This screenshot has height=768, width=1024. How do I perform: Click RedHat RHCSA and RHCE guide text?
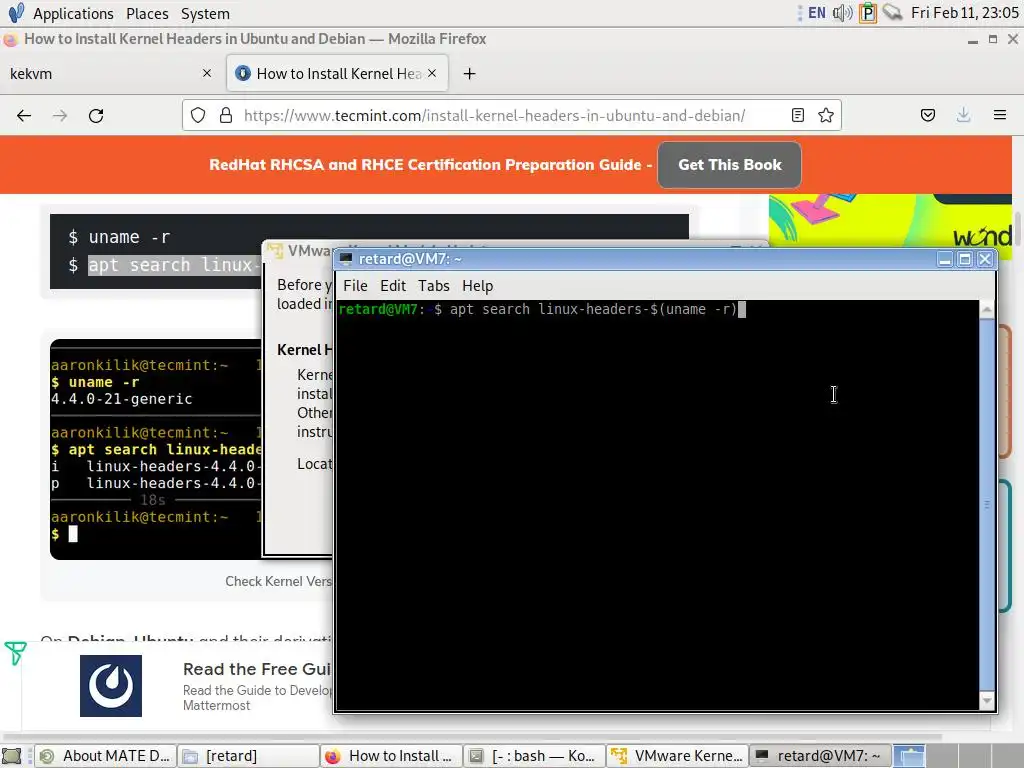coord(430,165)
